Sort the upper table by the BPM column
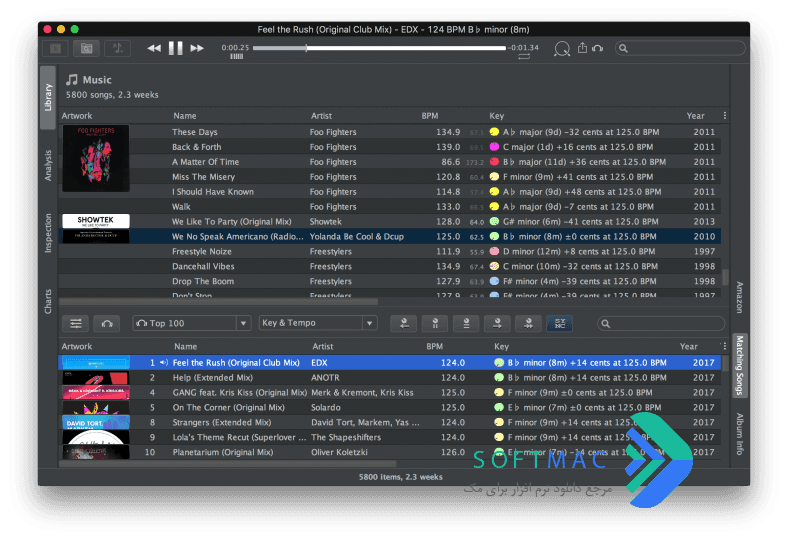The image size is (788, 540). [430, 116]
